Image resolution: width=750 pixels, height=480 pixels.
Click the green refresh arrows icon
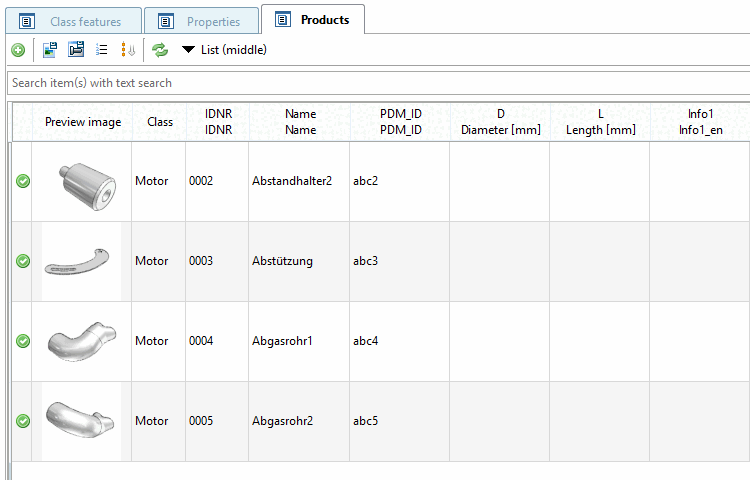tap(160, 50)
